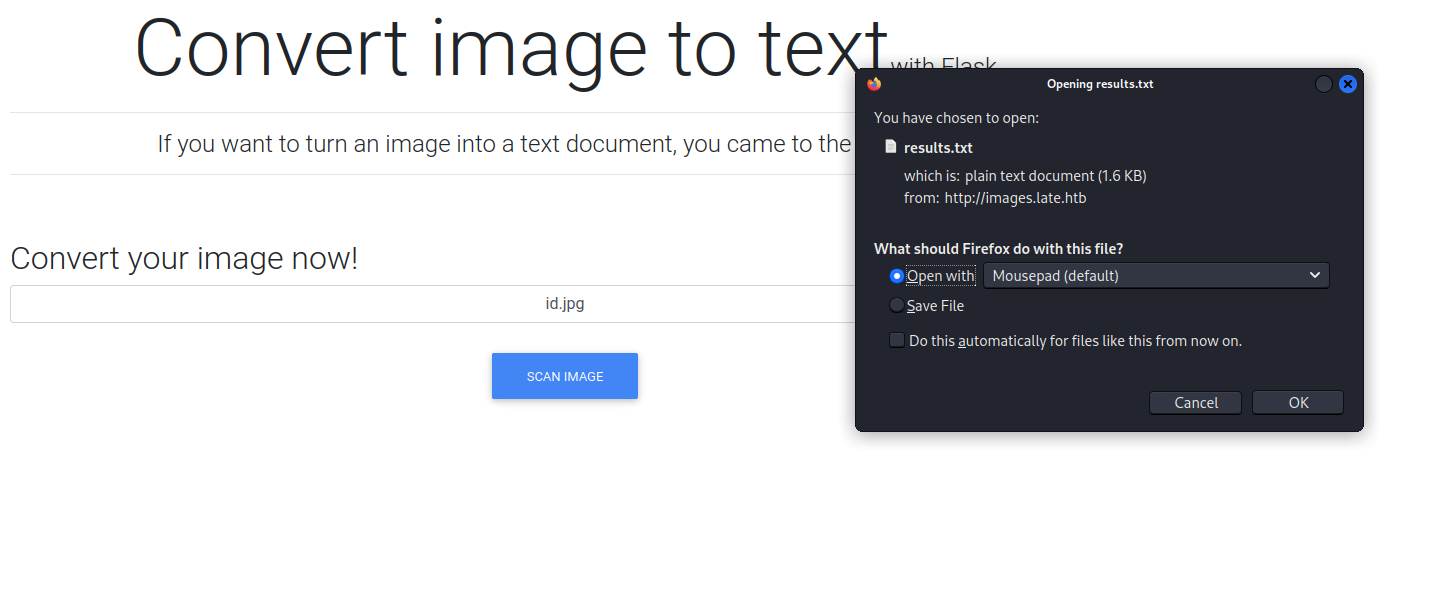Click the Firefox logo in the dialog title bar
1438x596 pixels.
874,84
